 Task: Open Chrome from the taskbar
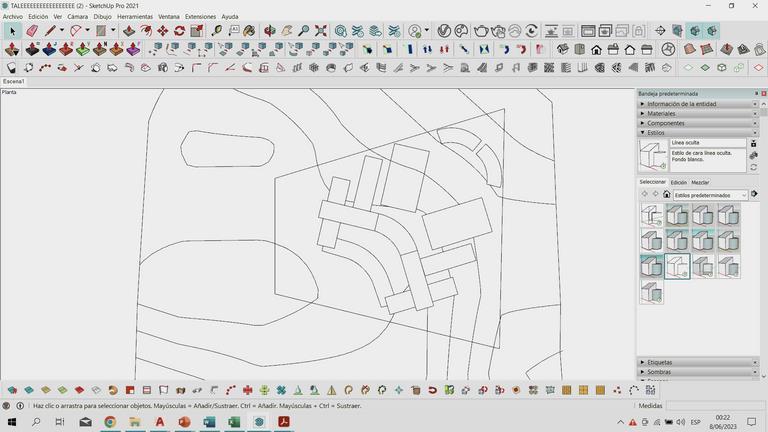point(110,422)
